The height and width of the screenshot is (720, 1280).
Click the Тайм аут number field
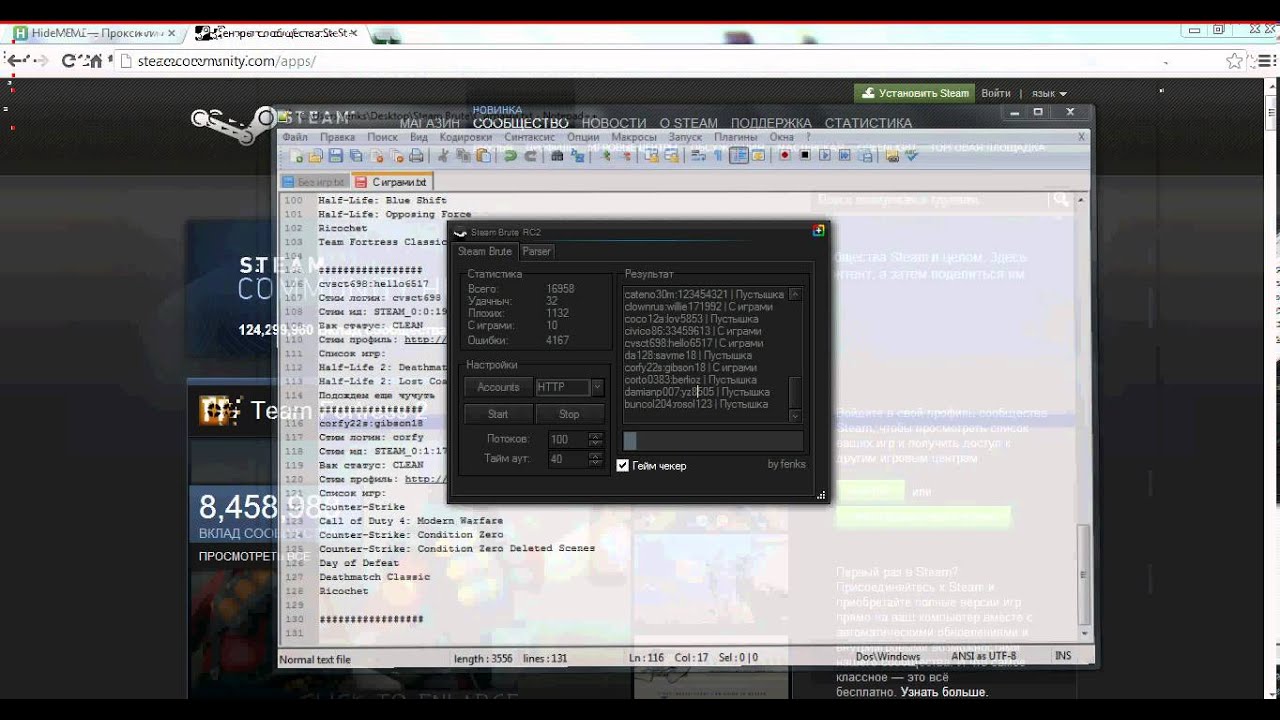(568, 460)
